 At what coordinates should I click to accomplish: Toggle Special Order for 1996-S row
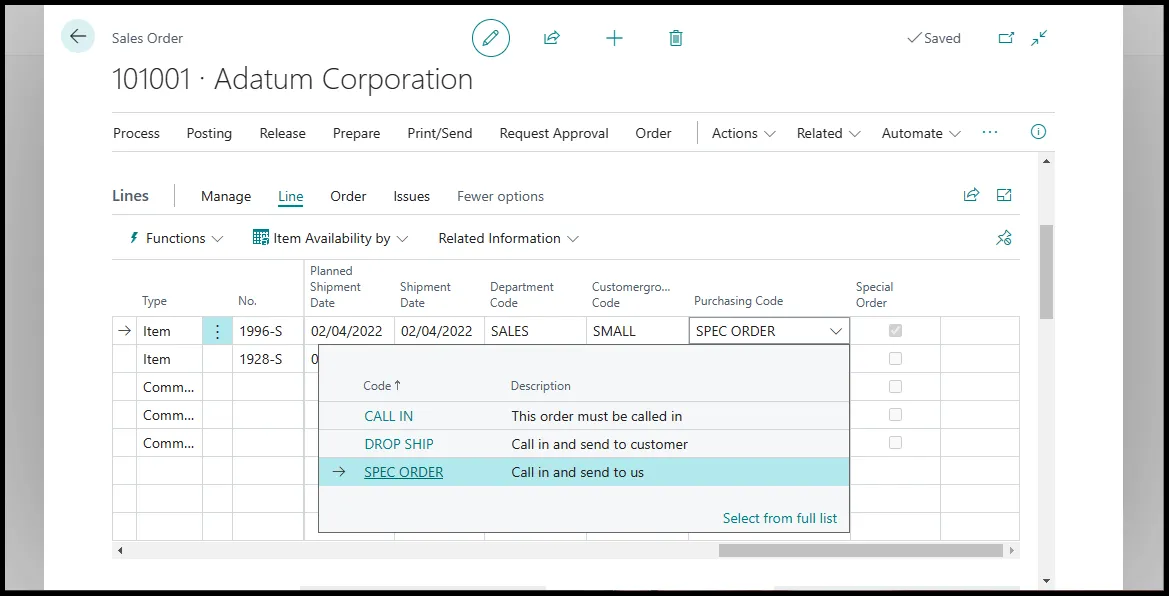coord(895,330)
